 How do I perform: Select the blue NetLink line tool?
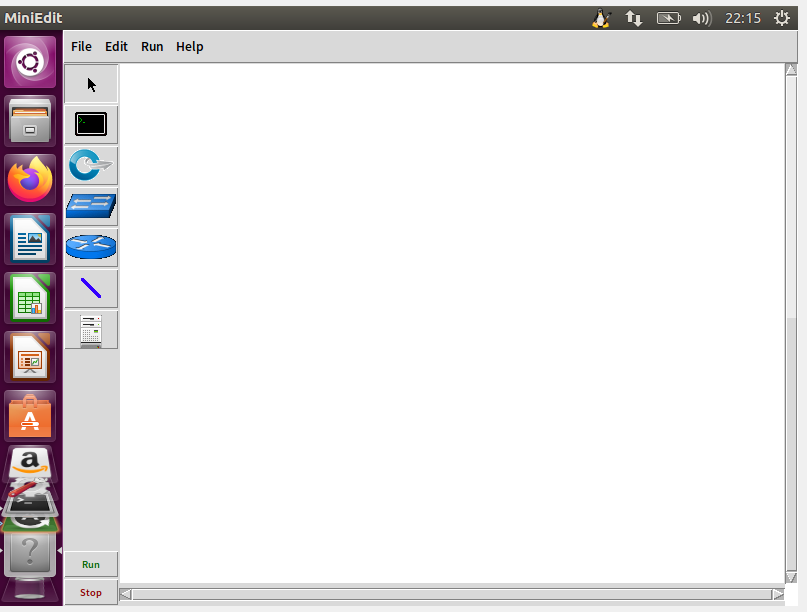(91, 288)
